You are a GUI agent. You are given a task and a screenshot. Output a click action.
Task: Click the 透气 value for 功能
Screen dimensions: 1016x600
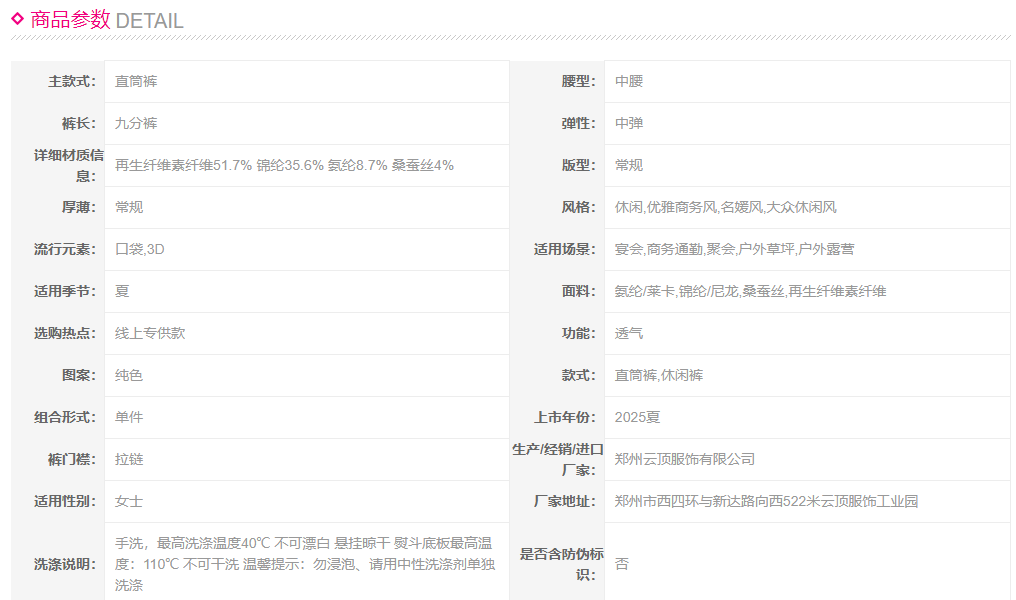629,333
